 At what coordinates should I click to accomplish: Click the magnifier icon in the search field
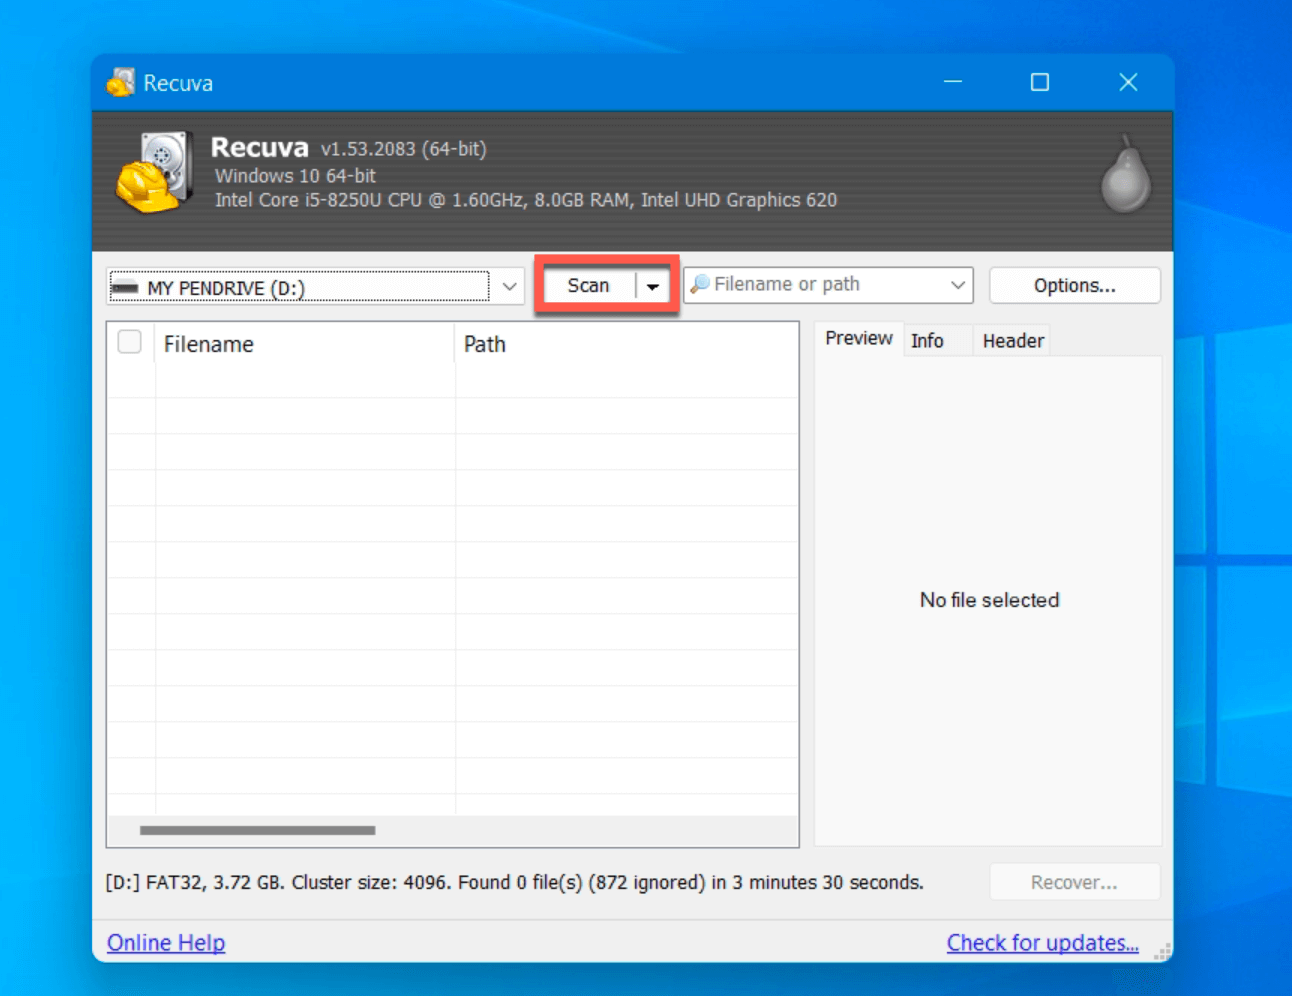coord(700,285)
